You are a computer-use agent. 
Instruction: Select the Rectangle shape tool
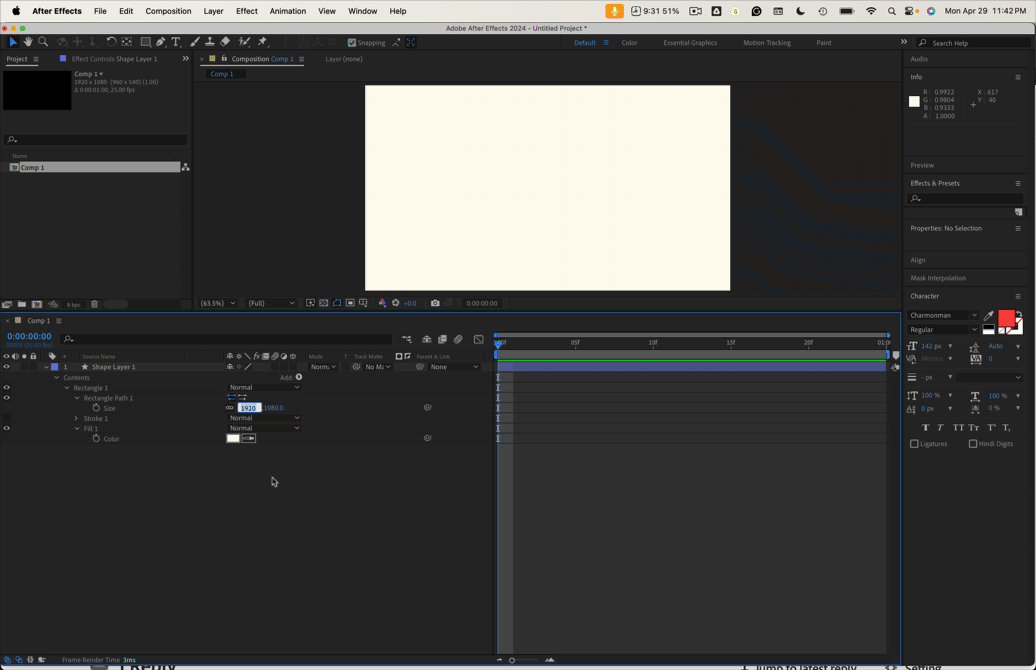pyautogui.click(x=145, y=42)
